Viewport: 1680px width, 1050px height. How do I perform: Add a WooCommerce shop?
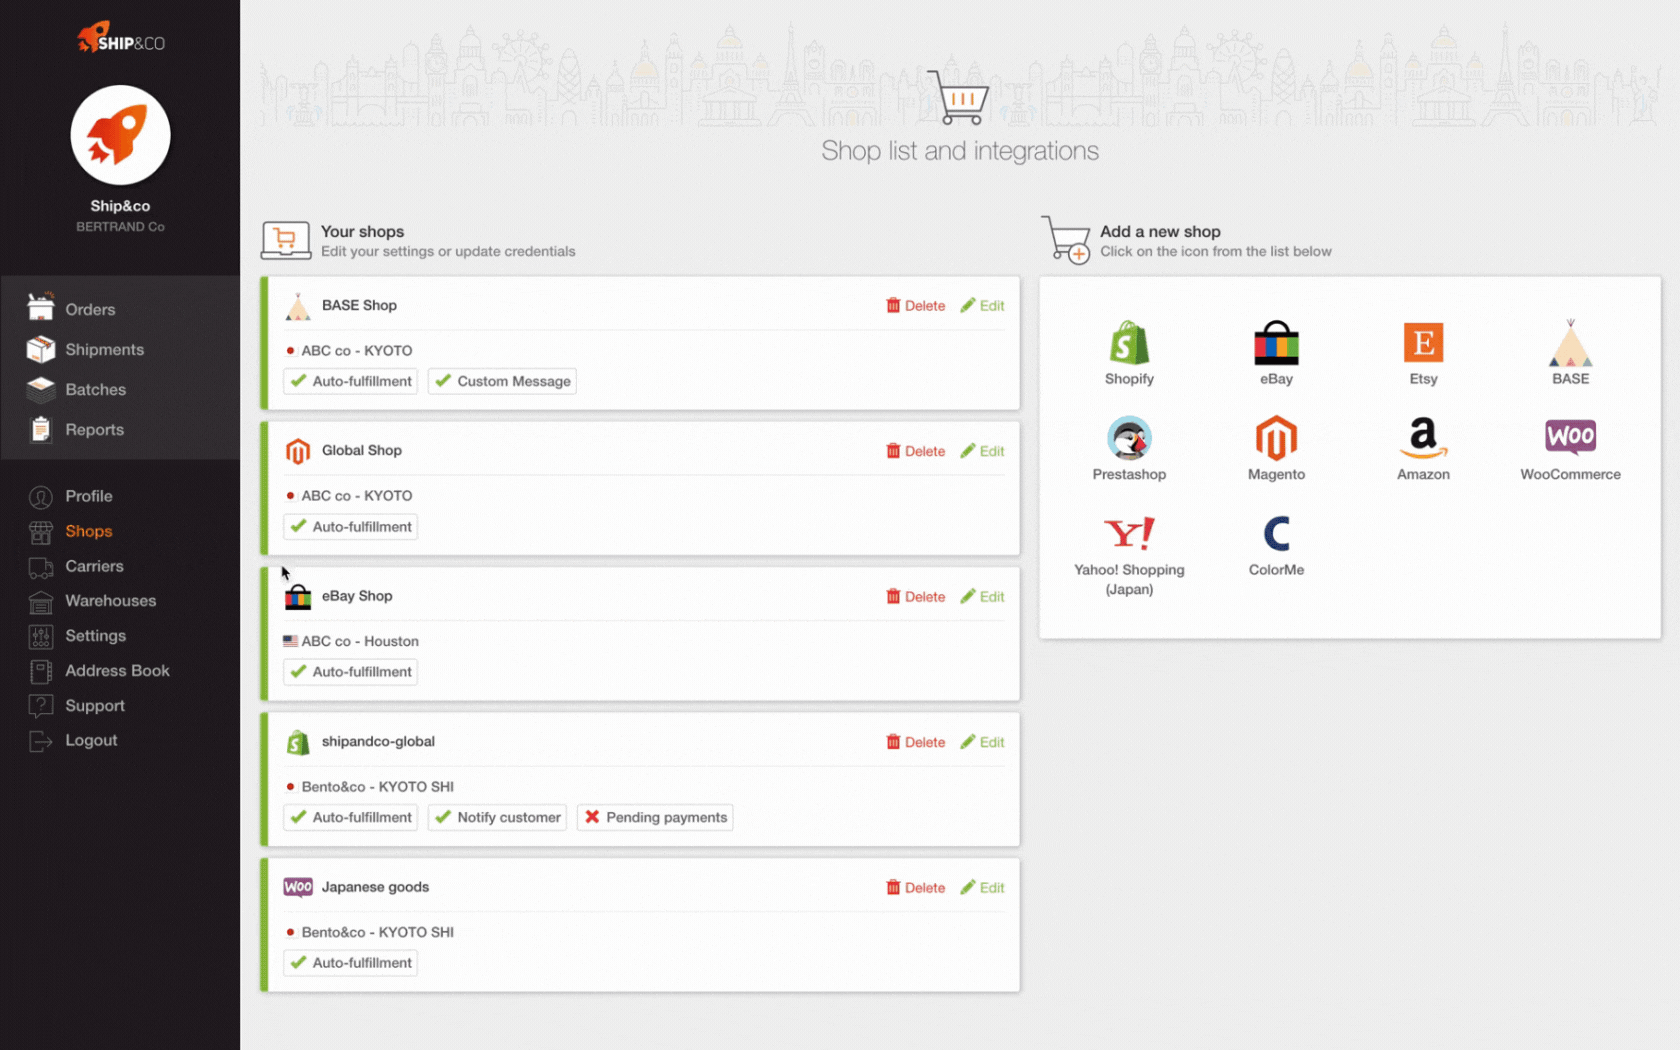coord(1570,448)
